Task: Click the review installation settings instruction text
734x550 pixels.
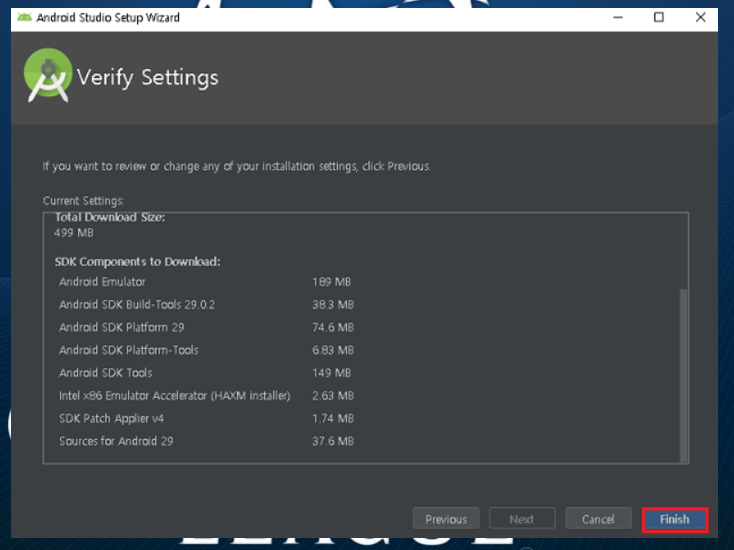Action: tap(237, 166)
